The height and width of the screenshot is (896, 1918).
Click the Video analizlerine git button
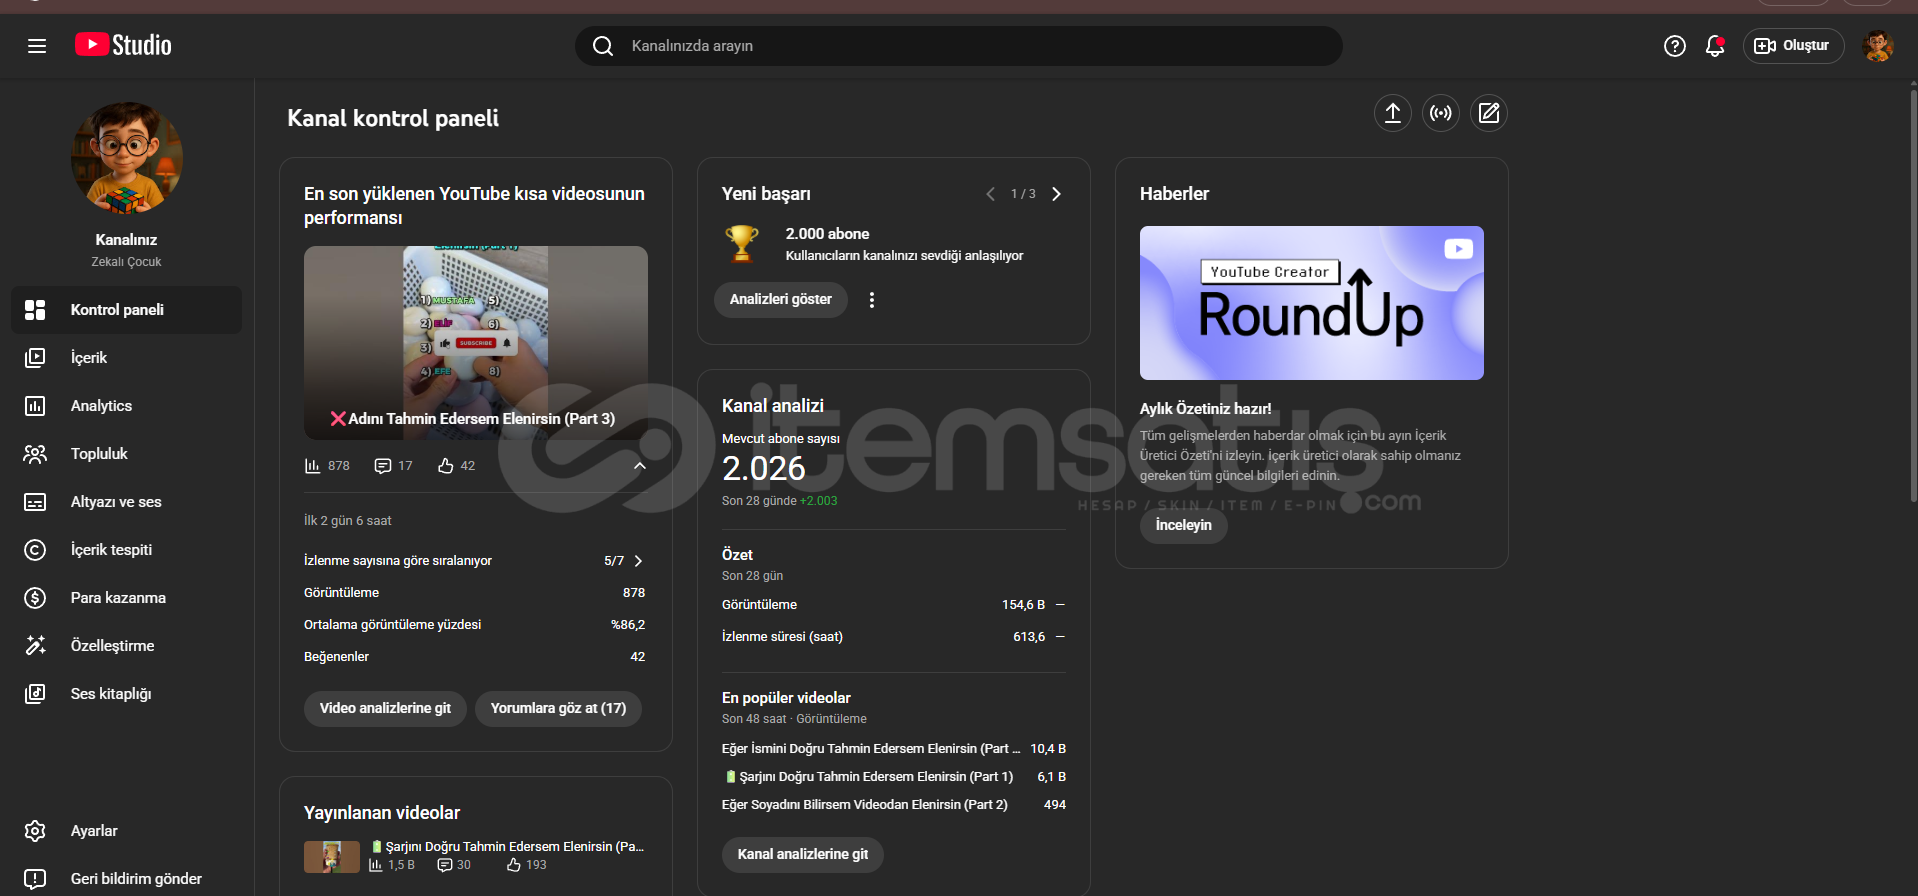click(385, 708)
